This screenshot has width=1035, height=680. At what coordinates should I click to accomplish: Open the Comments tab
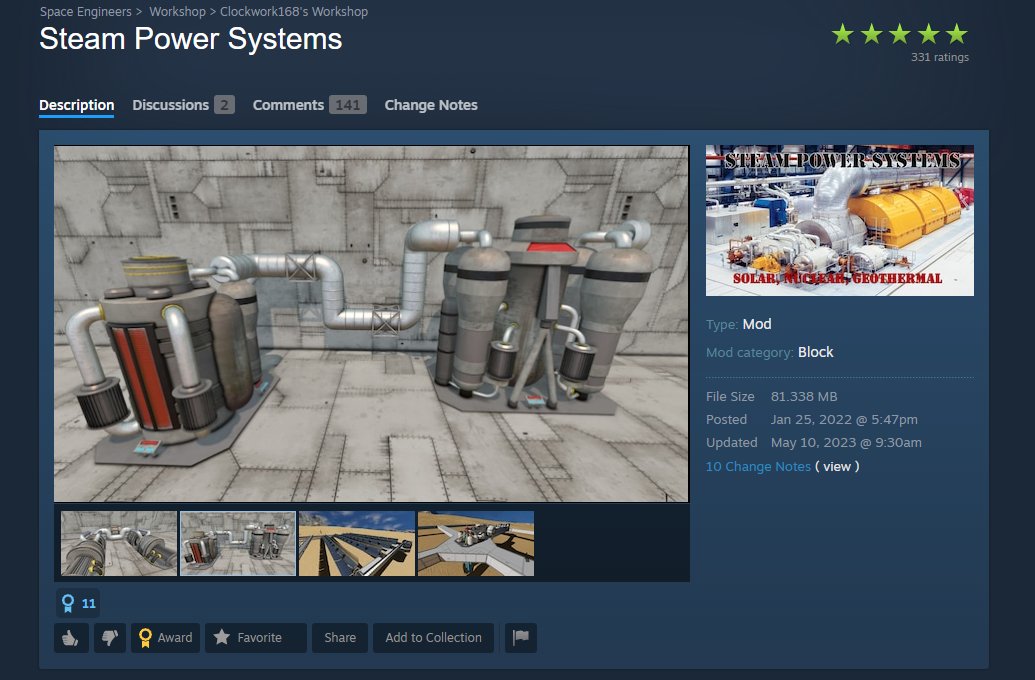[x=309, y=105]
